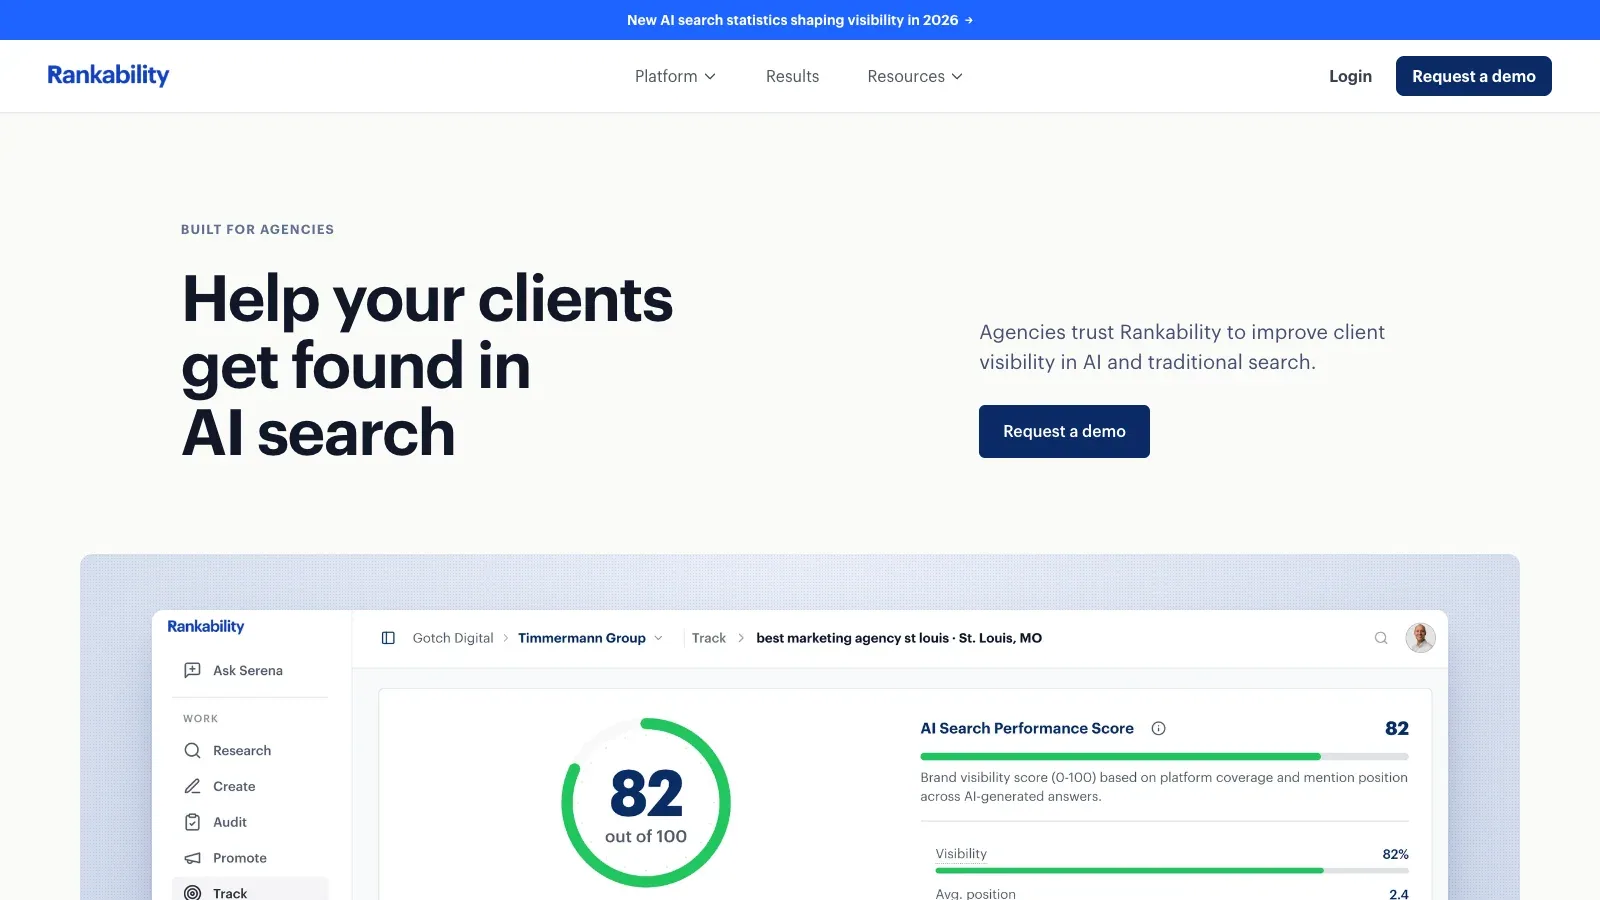
Task: Select the Research magnifier icon in sidebar
Action: tap(193, 750)
